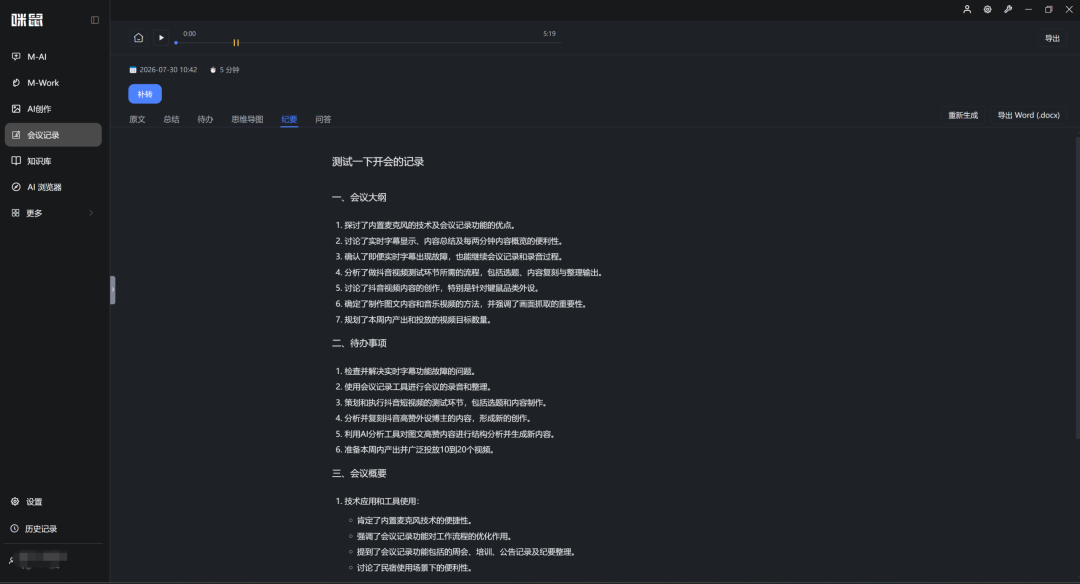Click the heading 一、会议大纲
The width and height of the screenshot is (1080, 584).
pos(360,198)
